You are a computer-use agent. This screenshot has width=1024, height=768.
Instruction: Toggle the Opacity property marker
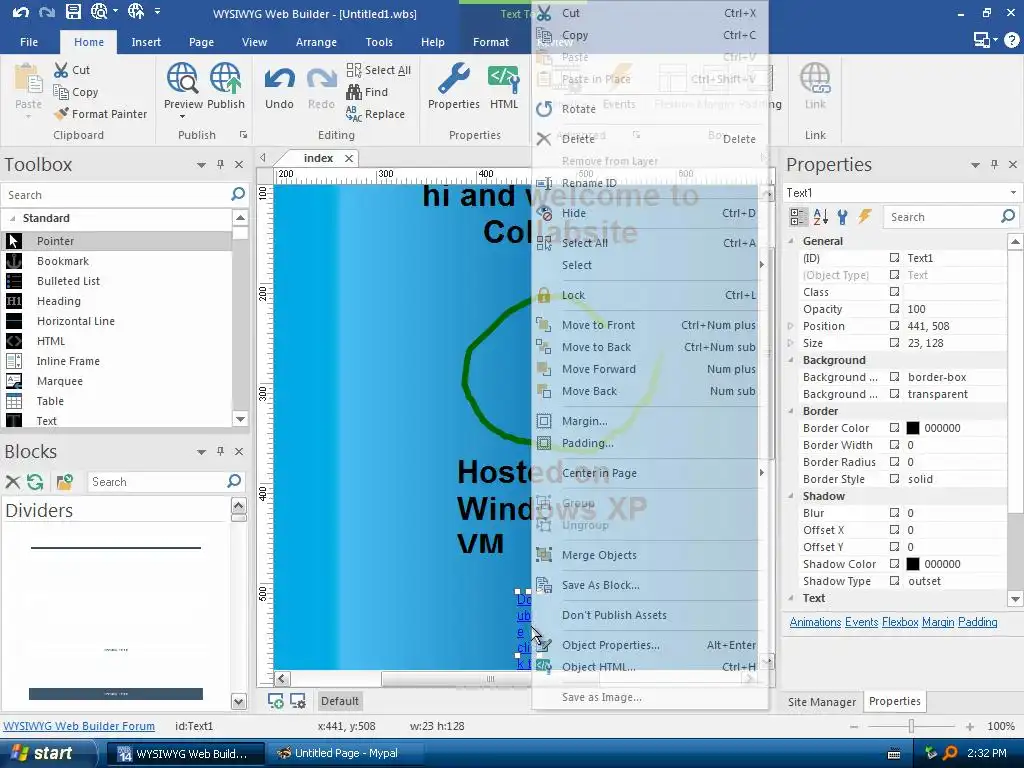[x=894, y=309]
